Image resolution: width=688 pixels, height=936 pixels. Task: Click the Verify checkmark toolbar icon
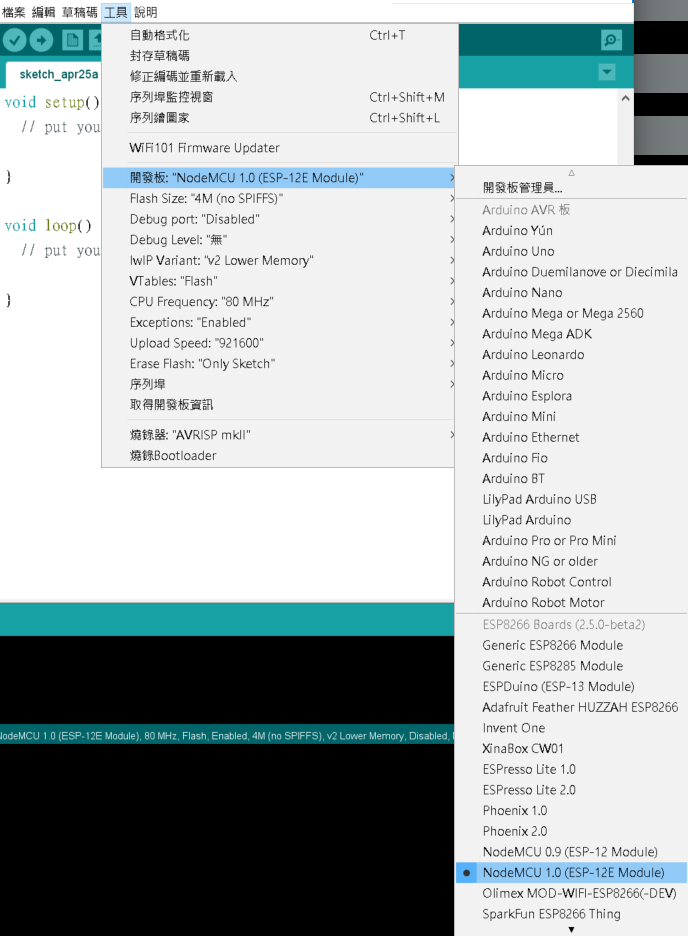[x=14, y=41]
